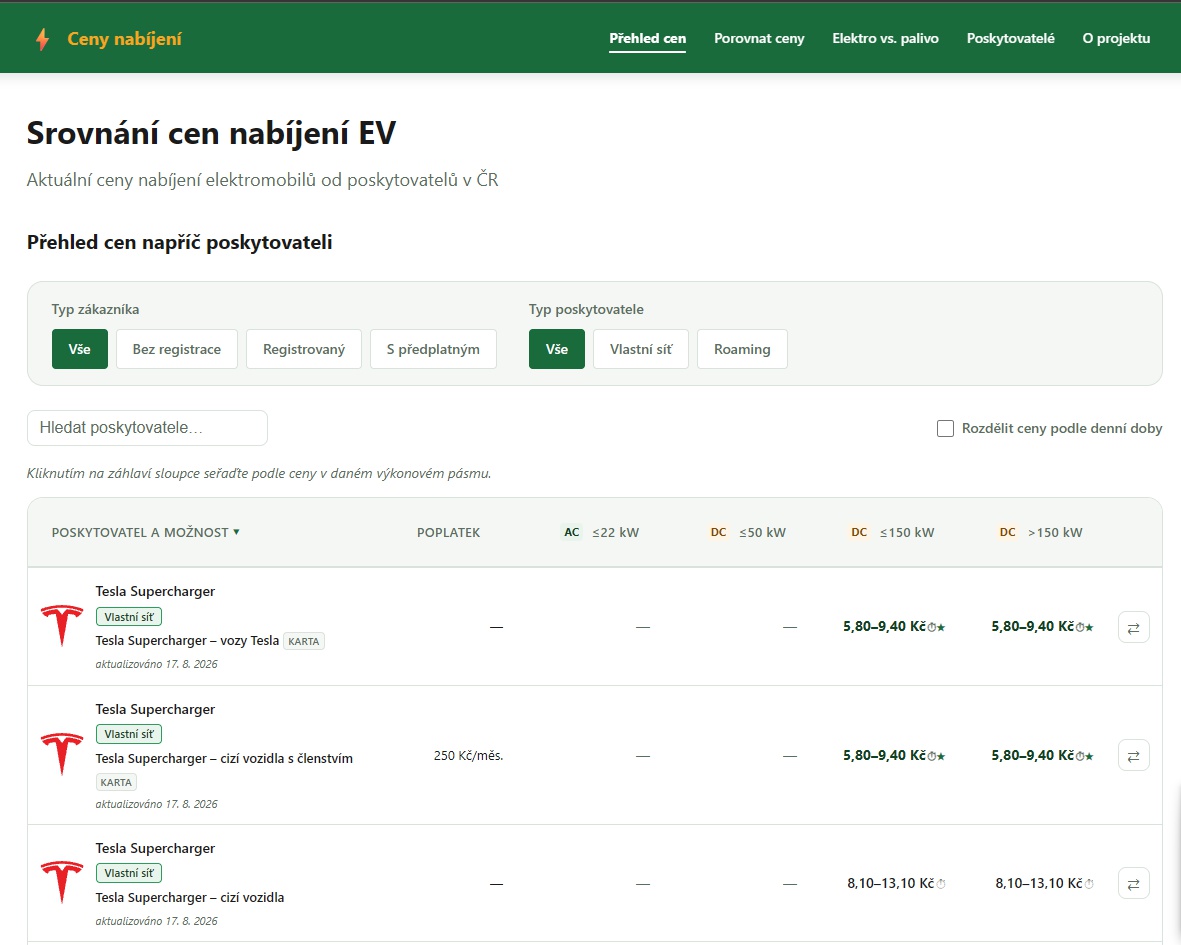
Task: Sort by DC ≤150 kW column
Action: [x=892, y=532]
